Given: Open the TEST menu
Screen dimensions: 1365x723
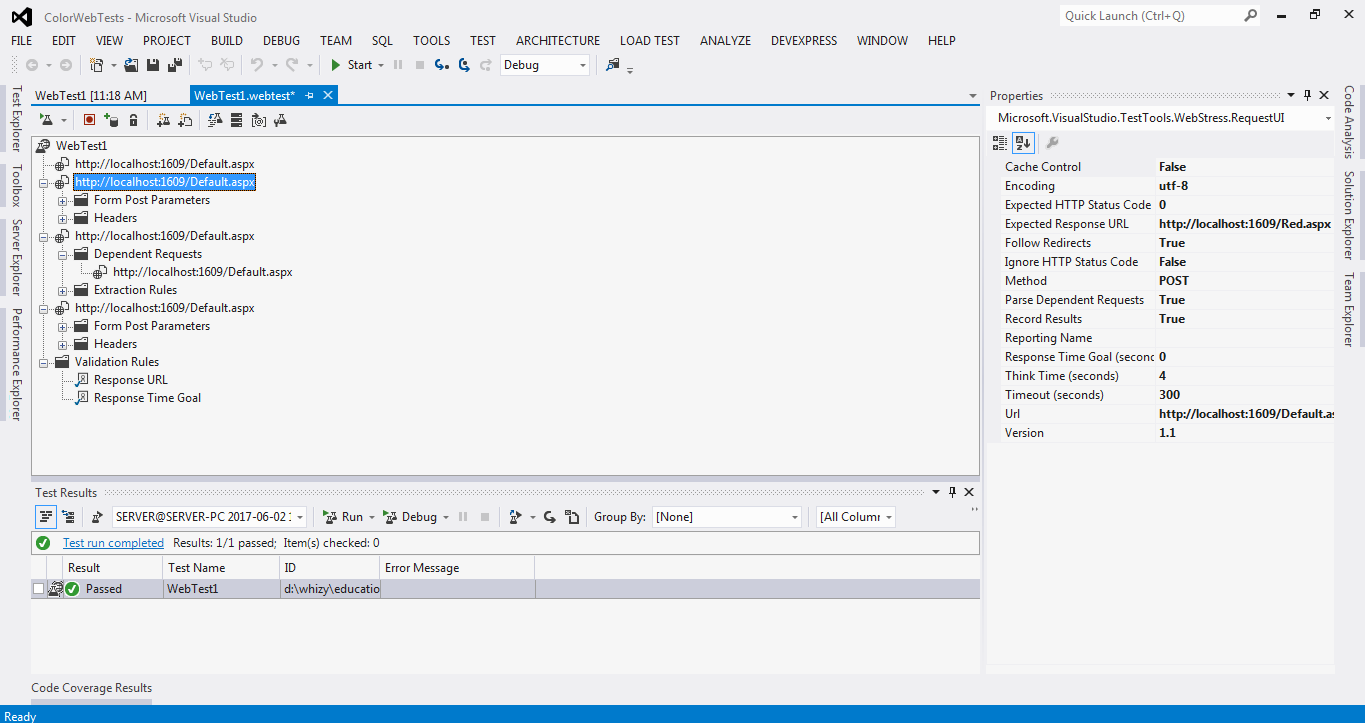Looking at the screenshot, I should (x=483, y=41).
